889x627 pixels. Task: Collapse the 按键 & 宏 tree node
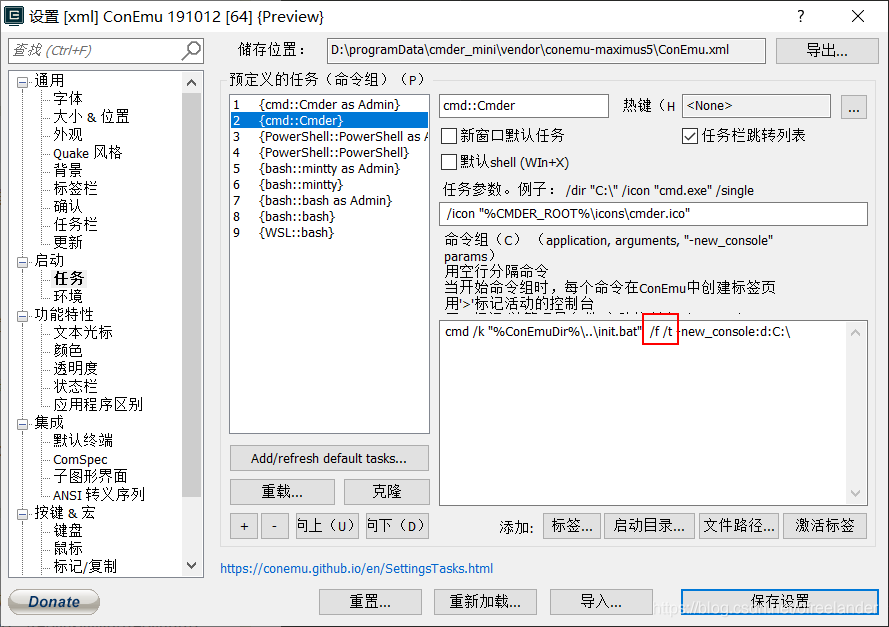22,514
